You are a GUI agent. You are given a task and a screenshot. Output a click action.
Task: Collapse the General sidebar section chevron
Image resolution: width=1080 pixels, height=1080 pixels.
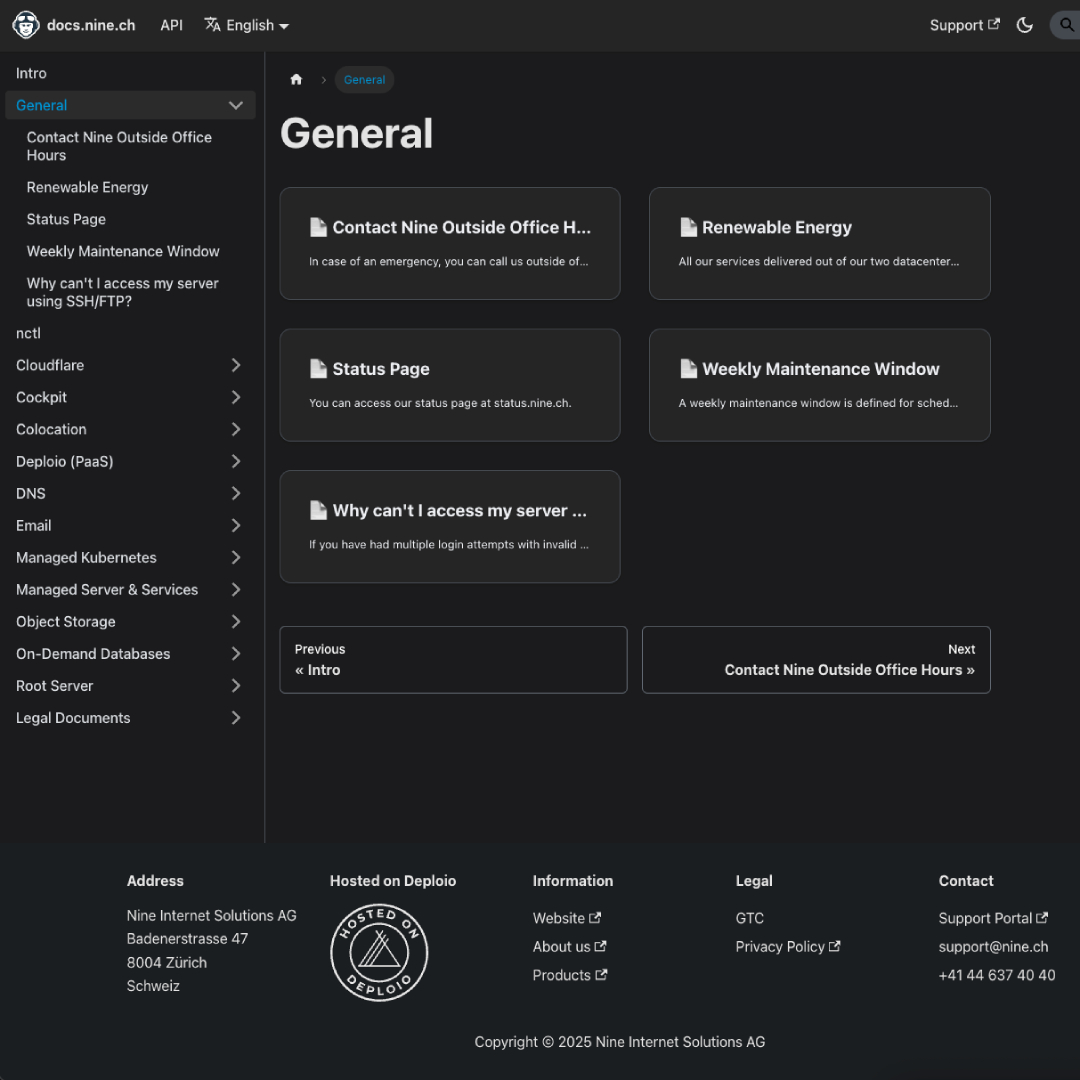tap(236, 105)
